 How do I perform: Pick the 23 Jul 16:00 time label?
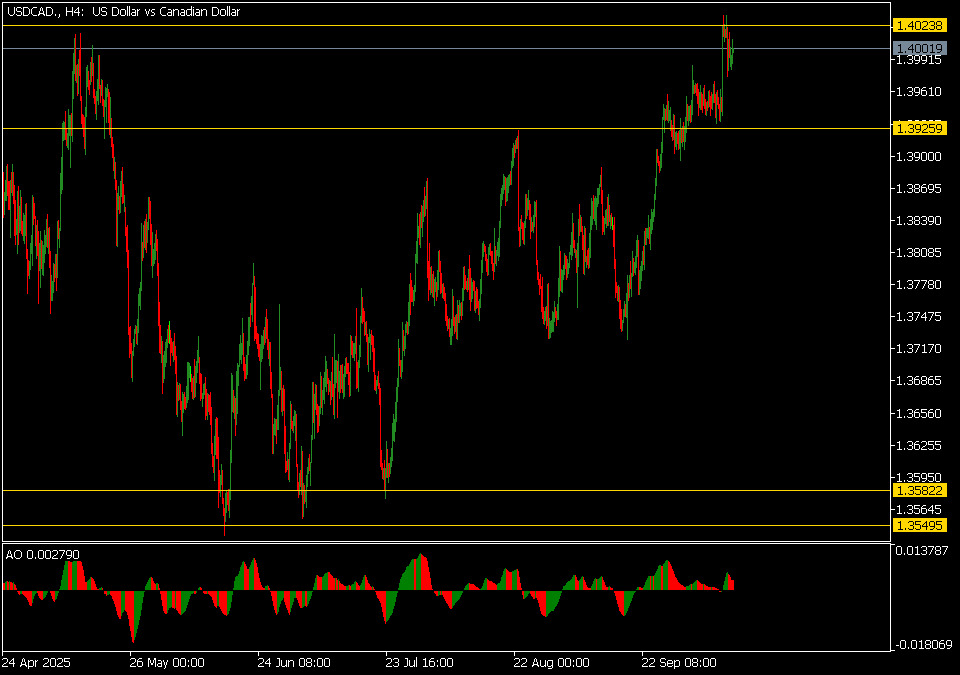click(422, 662)
